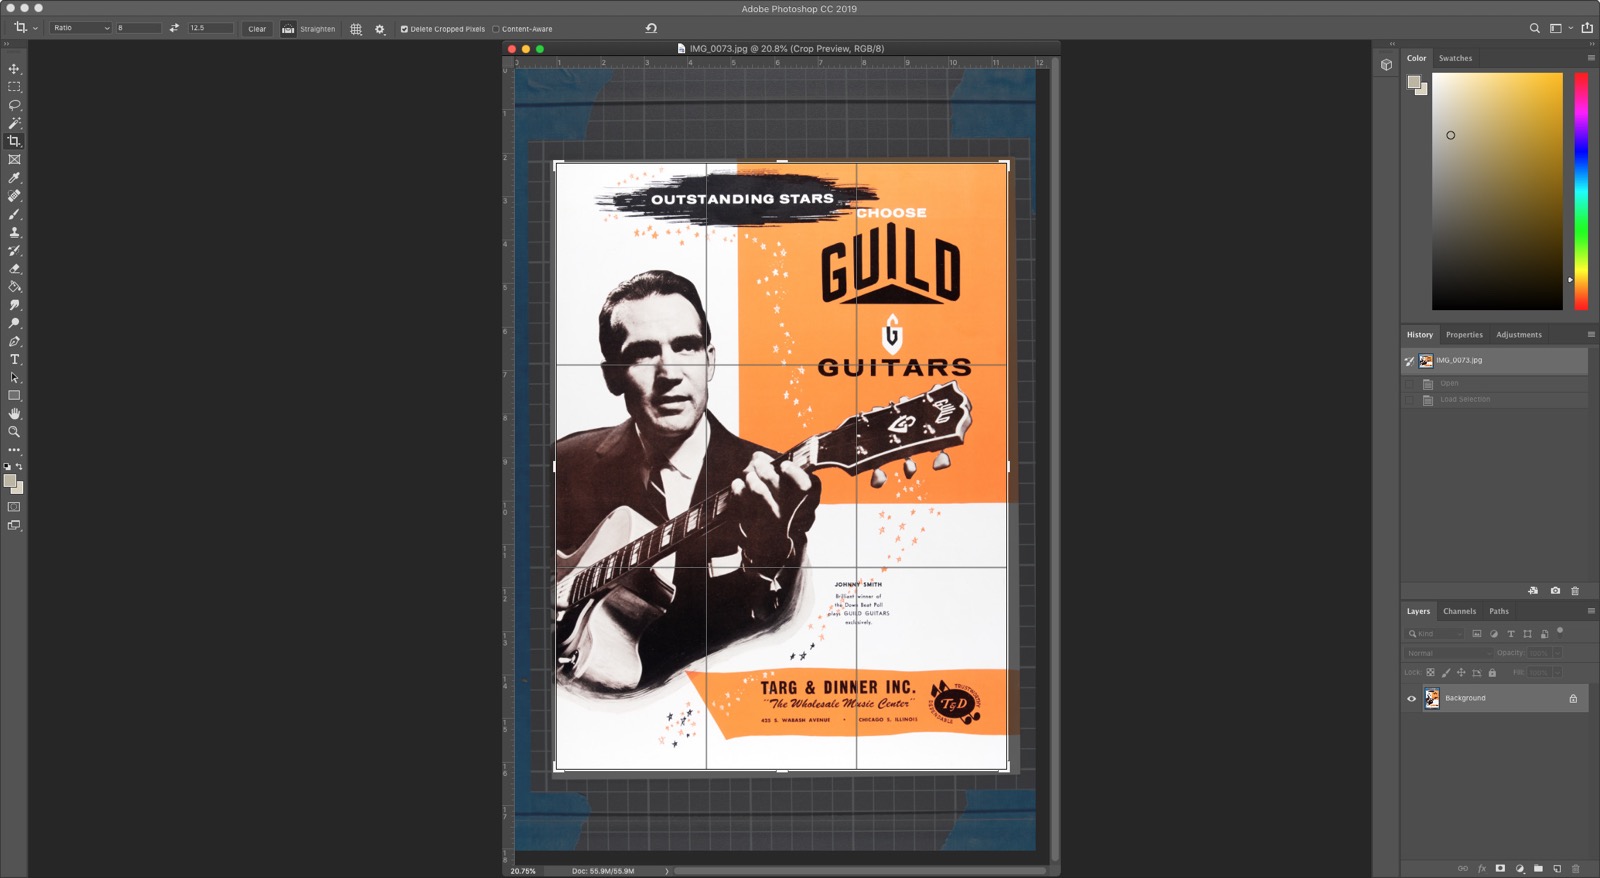The height and width of the screenshot is (878, 1600).
Task: Select the Magic Wand tool
Action: tap(14, 123)
